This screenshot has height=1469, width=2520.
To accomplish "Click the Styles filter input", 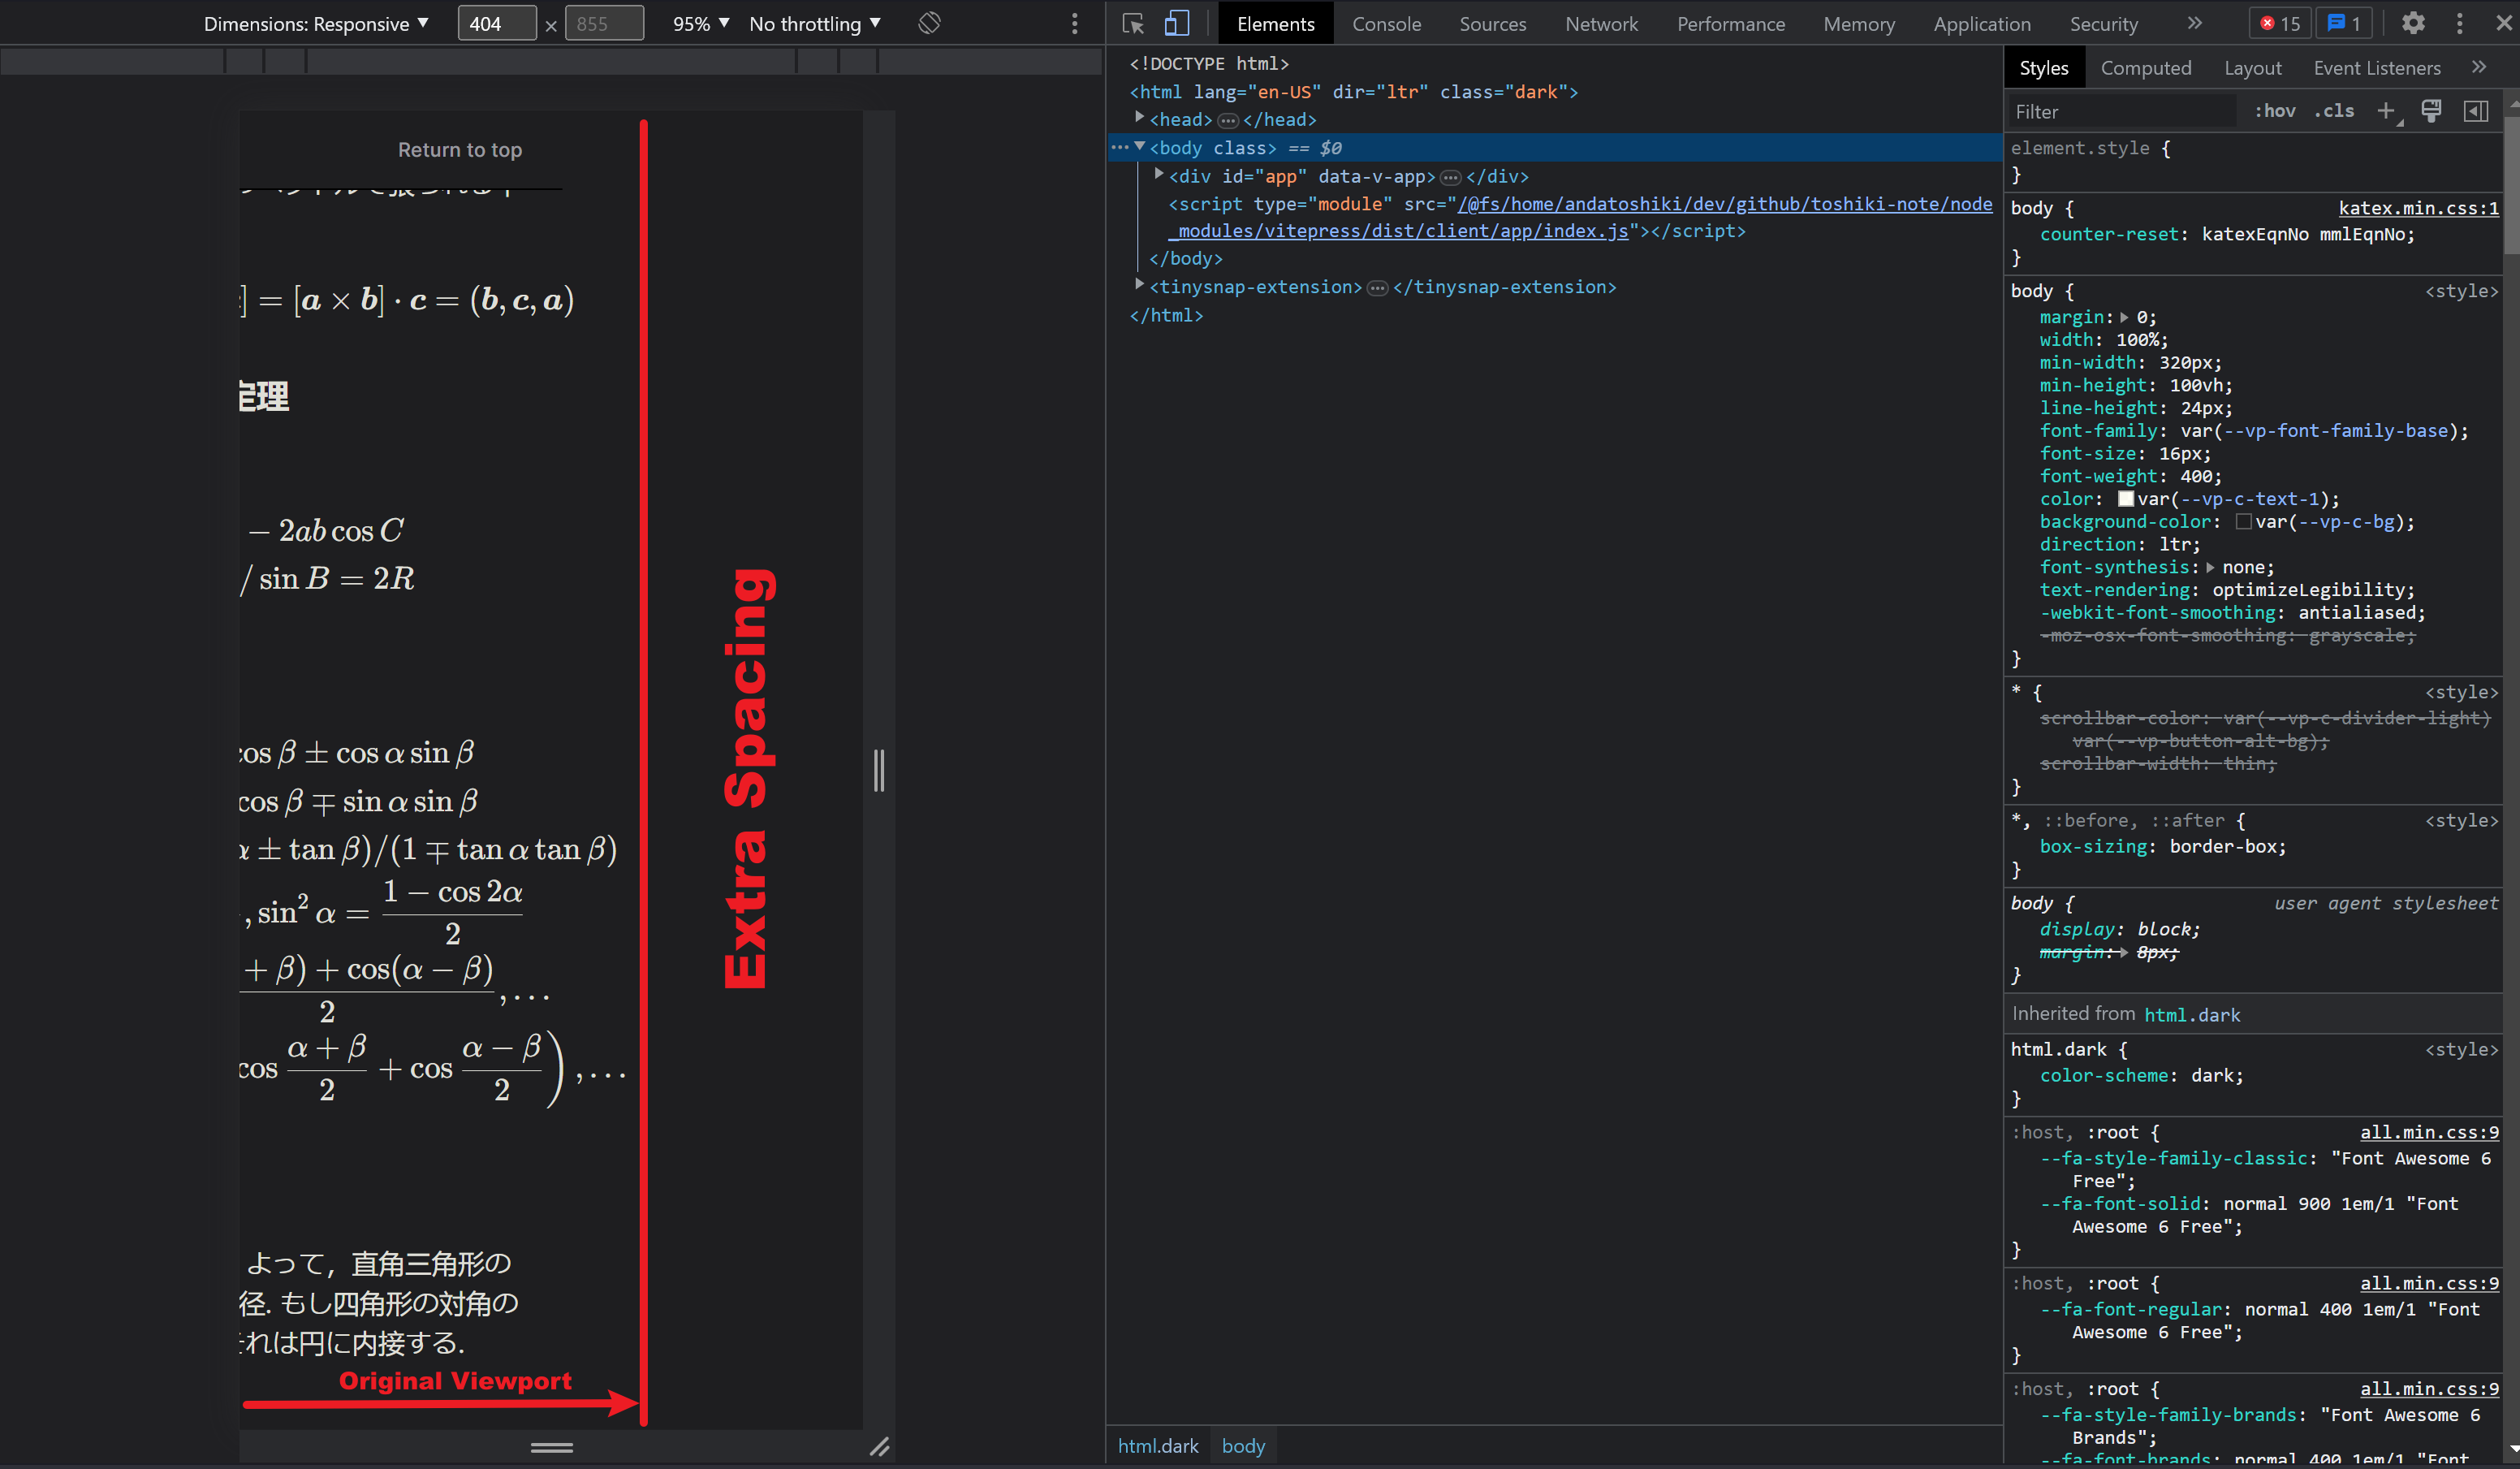I will click(x=2122, y=111).
